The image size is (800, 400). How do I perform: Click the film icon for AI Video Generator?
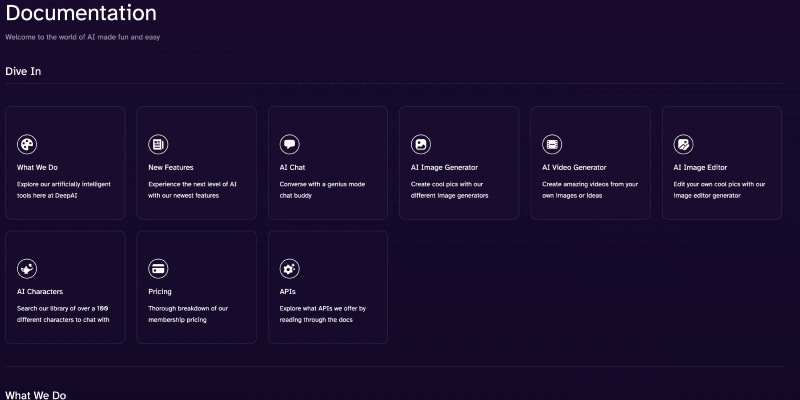(x=552, y=144)
